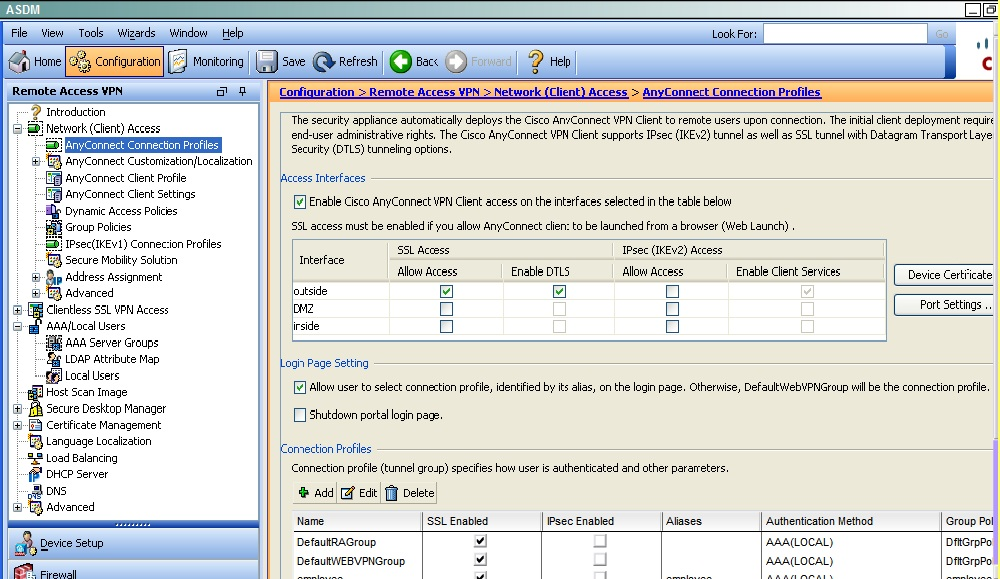Uncheck SSL Allow Access for outside
The image size is (1000, 579).
[x=446, y=291]
